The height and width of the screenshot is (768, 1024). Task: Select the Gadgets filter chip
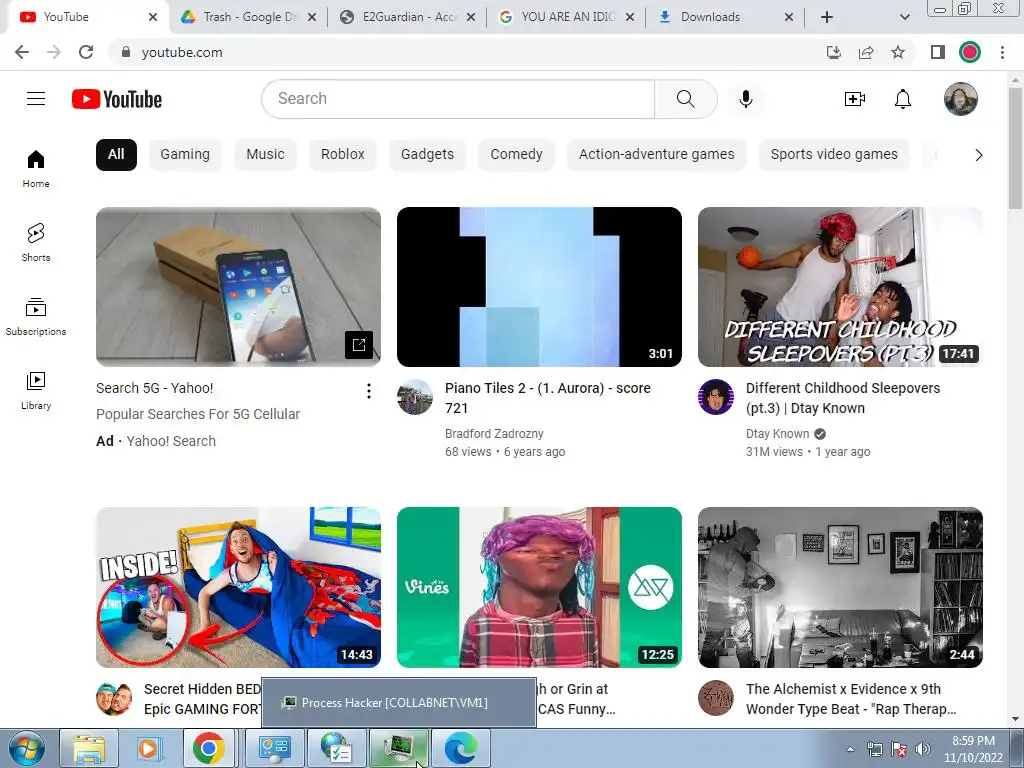[x=427, y=155]
